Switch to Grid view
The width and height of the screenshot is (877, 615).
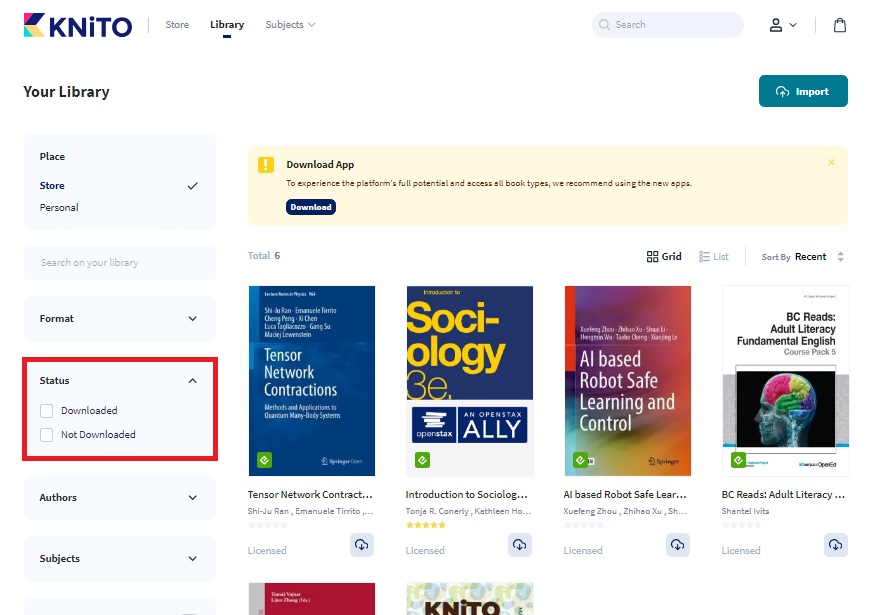tap(664, 257)
